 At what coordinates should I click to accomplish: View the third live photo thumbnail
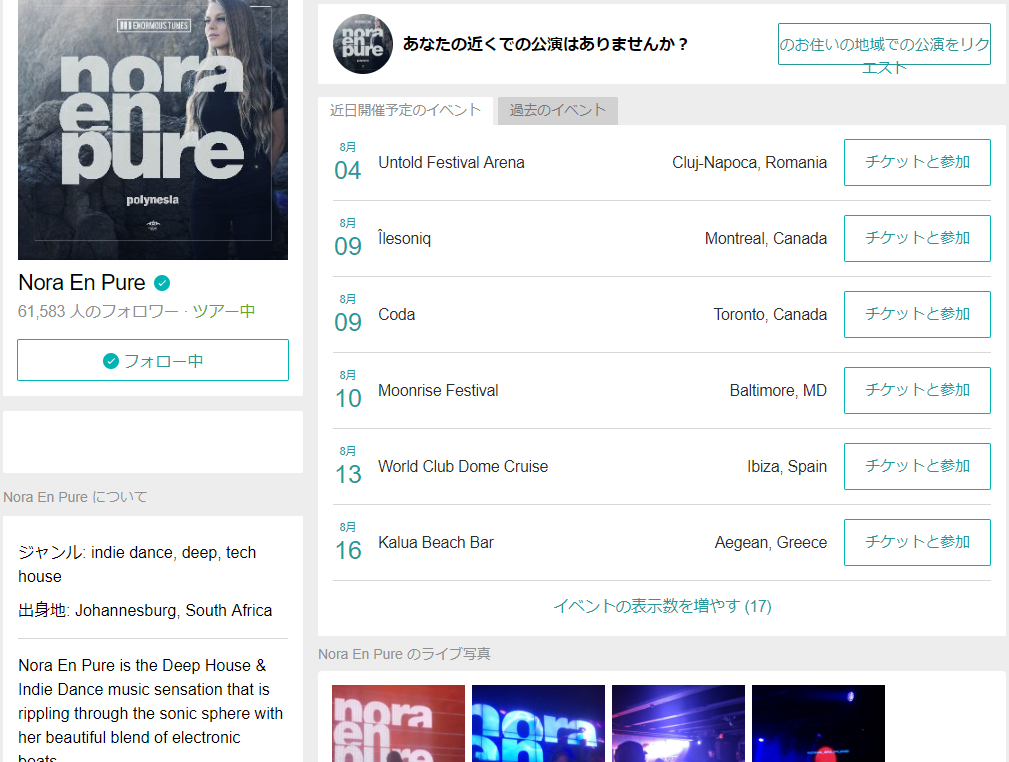click(x=678, y=723)
